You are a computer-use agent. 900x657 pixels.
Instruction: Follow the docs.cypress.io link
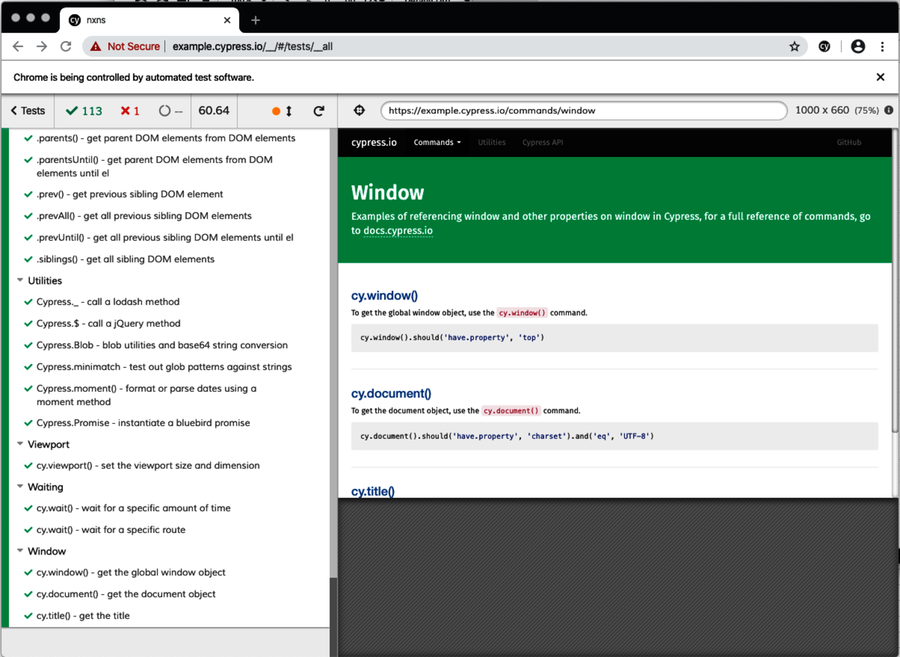tap(398, 231)
